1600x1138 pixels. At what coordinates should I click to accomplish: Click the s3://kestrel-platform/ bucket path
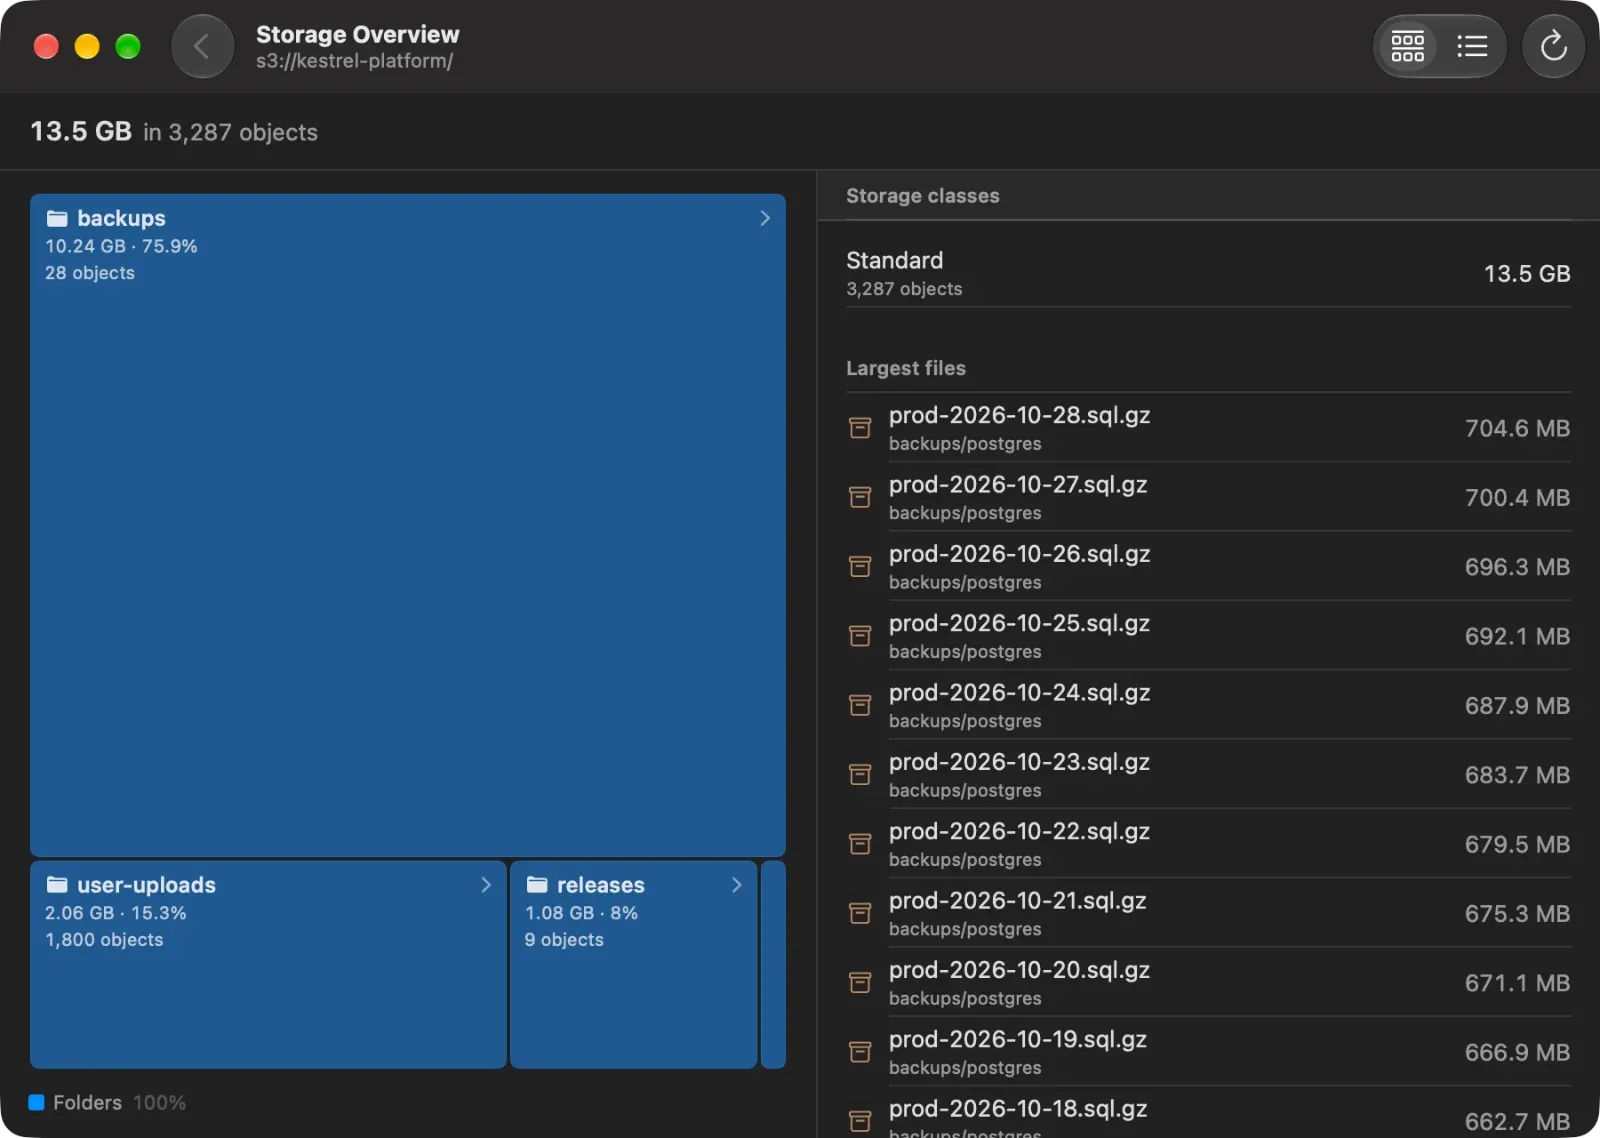tap(354, 61)
